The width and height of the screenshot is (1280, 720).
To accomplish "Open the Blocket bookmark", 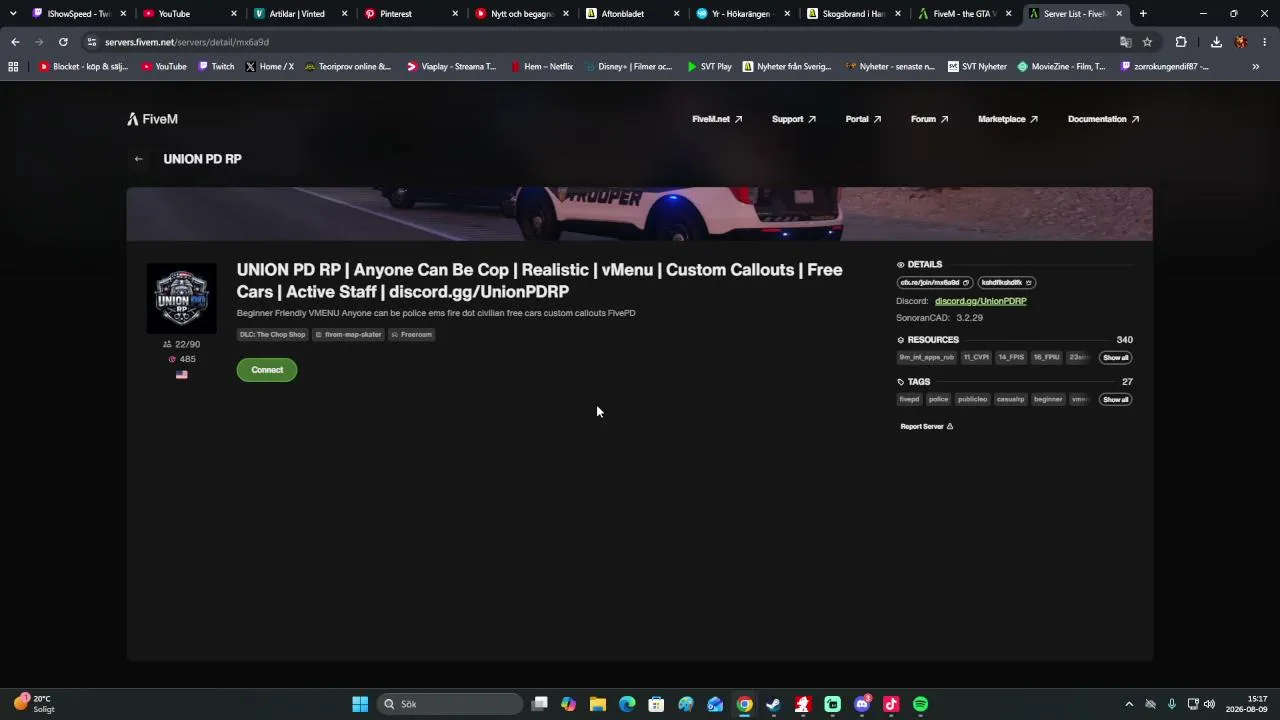I will coord(83,67).
